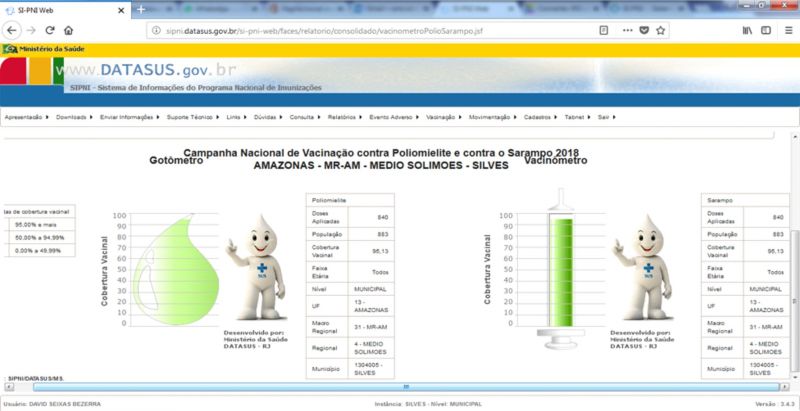Open the Consulta menu
The width and height of the screenshot is (800, 411).
(x=305, y=117)
